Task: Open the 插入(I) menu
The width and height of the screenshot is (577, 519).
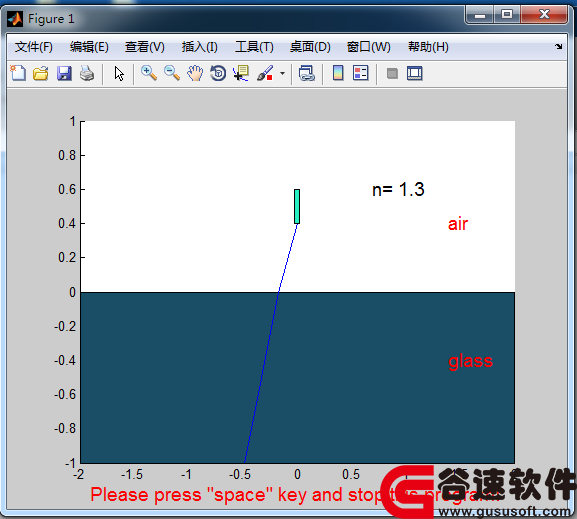Action: click(199, 47)
